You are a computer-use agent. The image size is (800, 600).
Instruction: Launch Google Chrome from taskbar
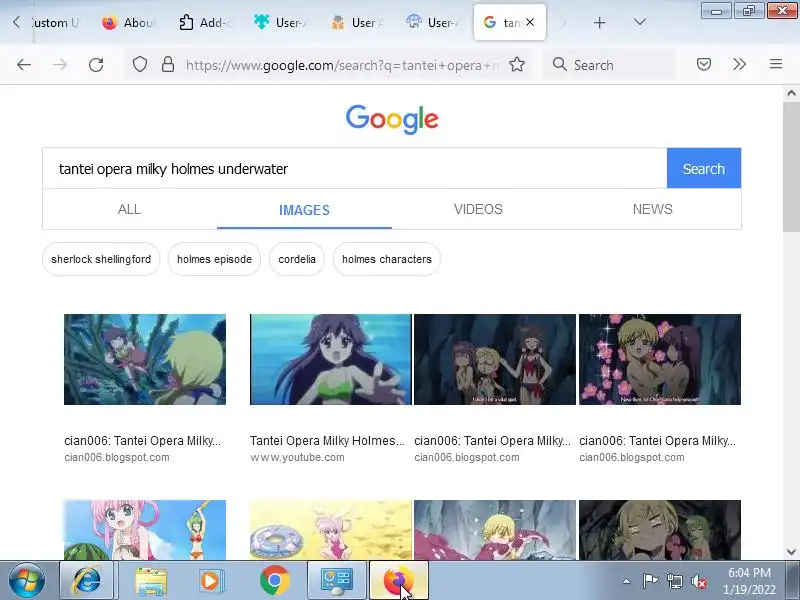274,581
